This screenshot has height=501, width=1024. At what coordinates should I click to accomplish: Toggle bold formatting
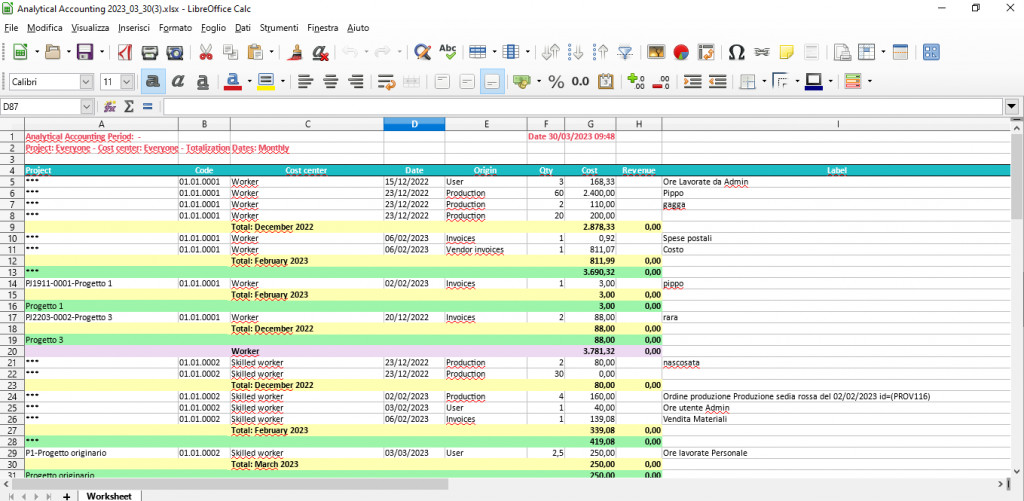(x=154, y=81)
